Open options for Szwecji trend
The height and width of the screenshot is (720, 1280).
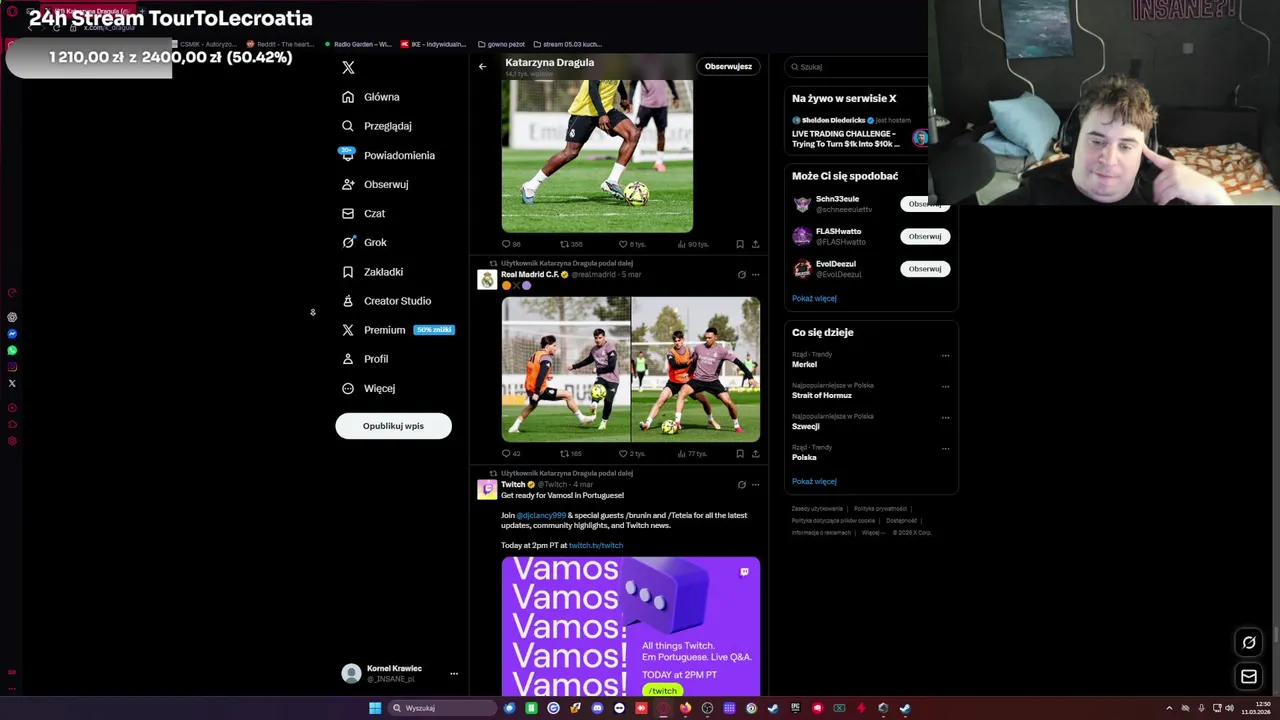click(945, 417)
